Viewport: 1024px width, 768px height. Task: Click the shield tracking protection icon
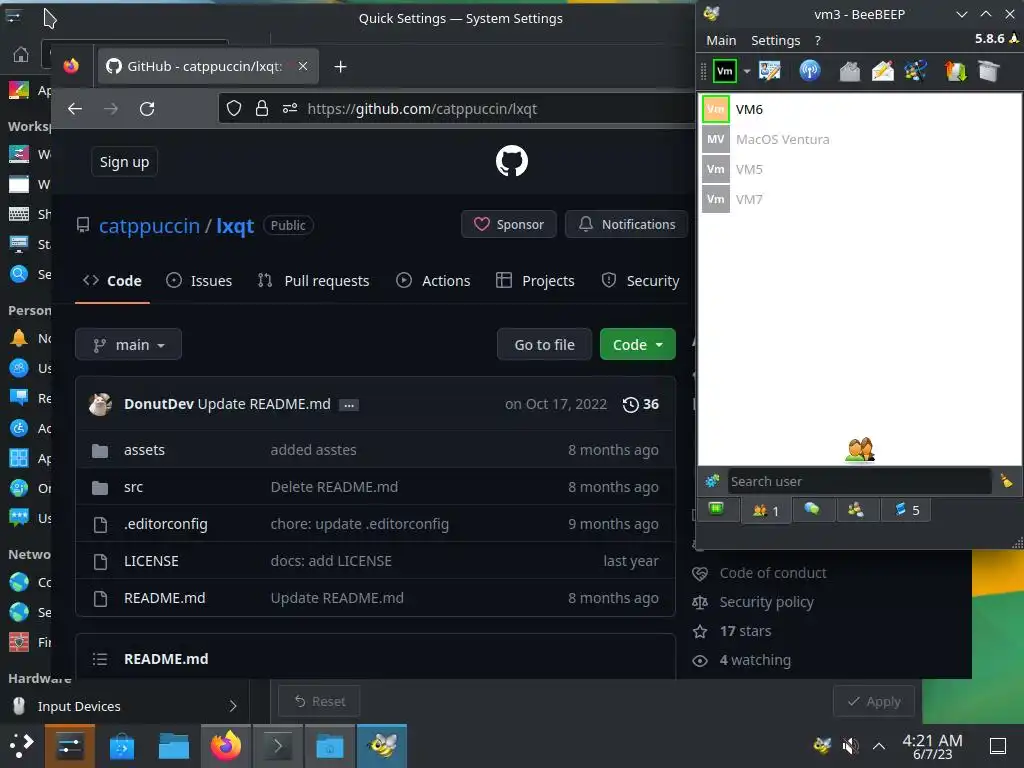(x=234, y=108)
